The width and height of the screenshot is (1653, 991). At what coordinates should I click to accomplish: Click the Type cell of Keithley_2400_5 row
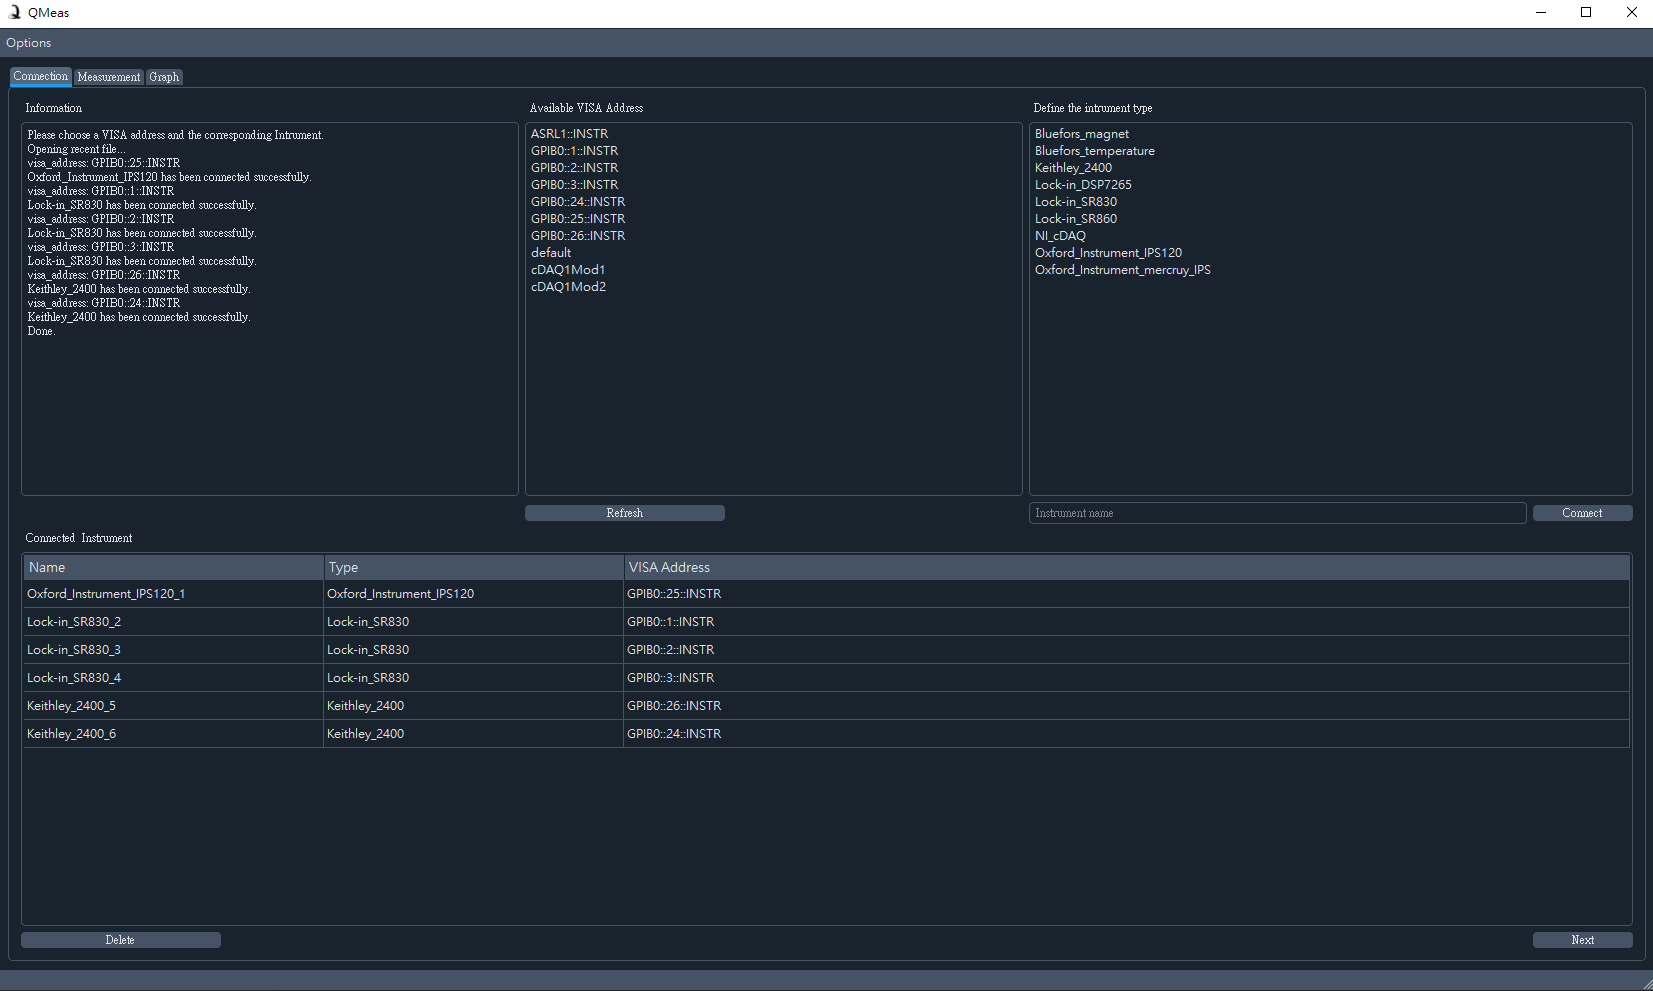click(x=474, y=706)
